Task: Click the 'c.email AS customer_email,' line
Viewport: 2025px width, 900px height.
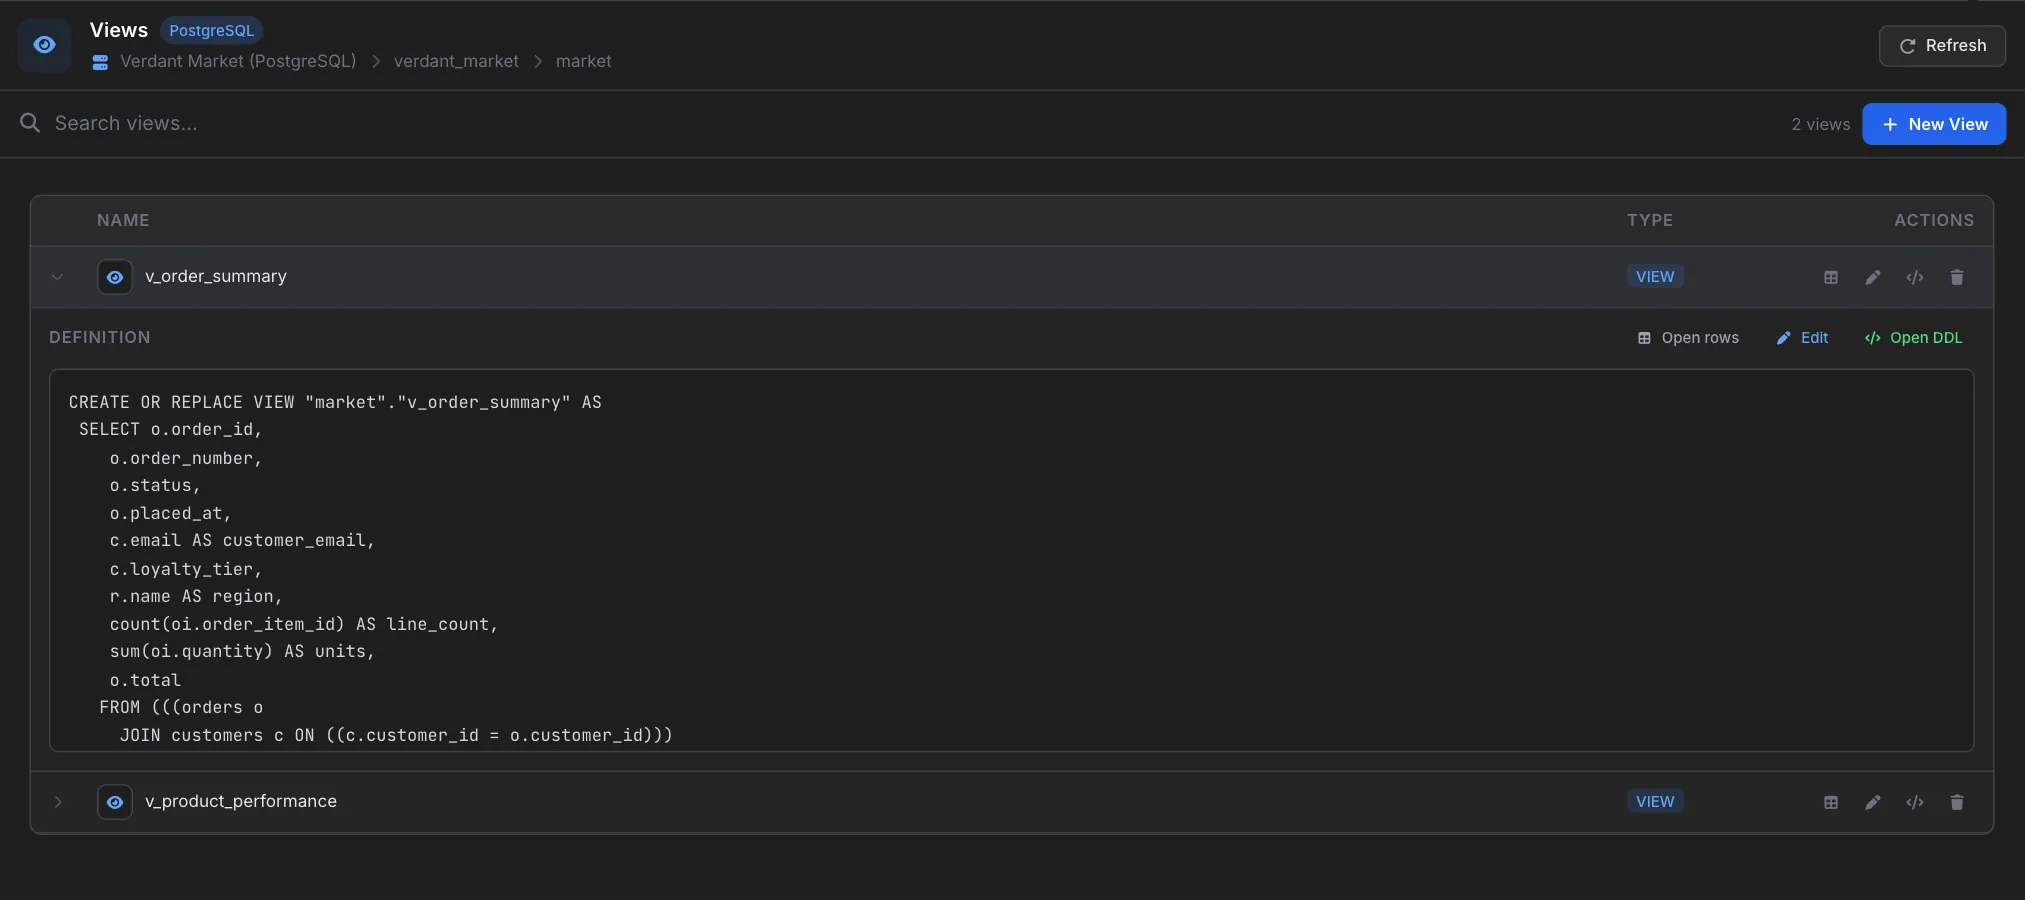Action: [x=242, y=540]
